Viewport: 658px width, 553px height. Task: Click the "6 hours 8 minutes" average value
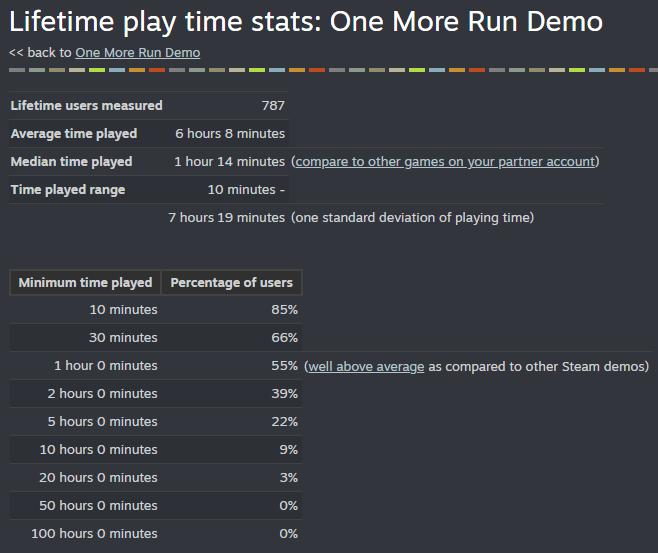pos(229,133)
